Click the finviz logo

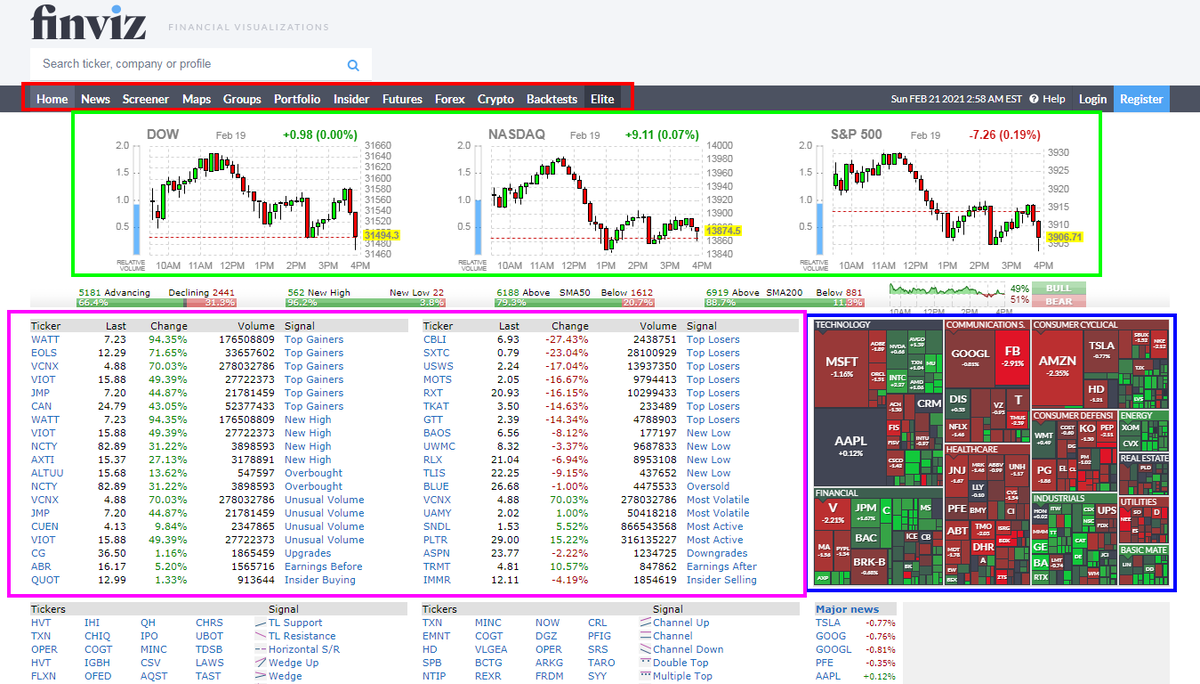88,22
